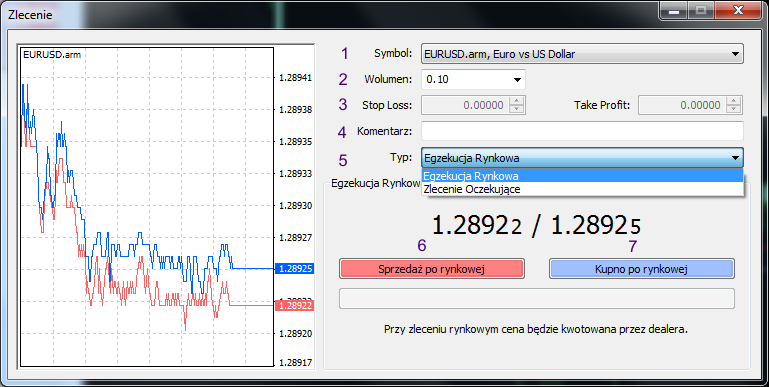Decrease Stop Loss with down arrow
Screen dimensions: 769x387
click(x=516, y=109)
